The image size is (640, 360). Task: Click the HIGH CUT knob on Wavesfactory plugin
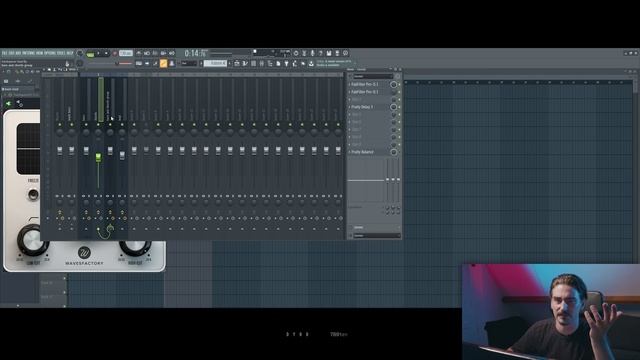(135, 246)
